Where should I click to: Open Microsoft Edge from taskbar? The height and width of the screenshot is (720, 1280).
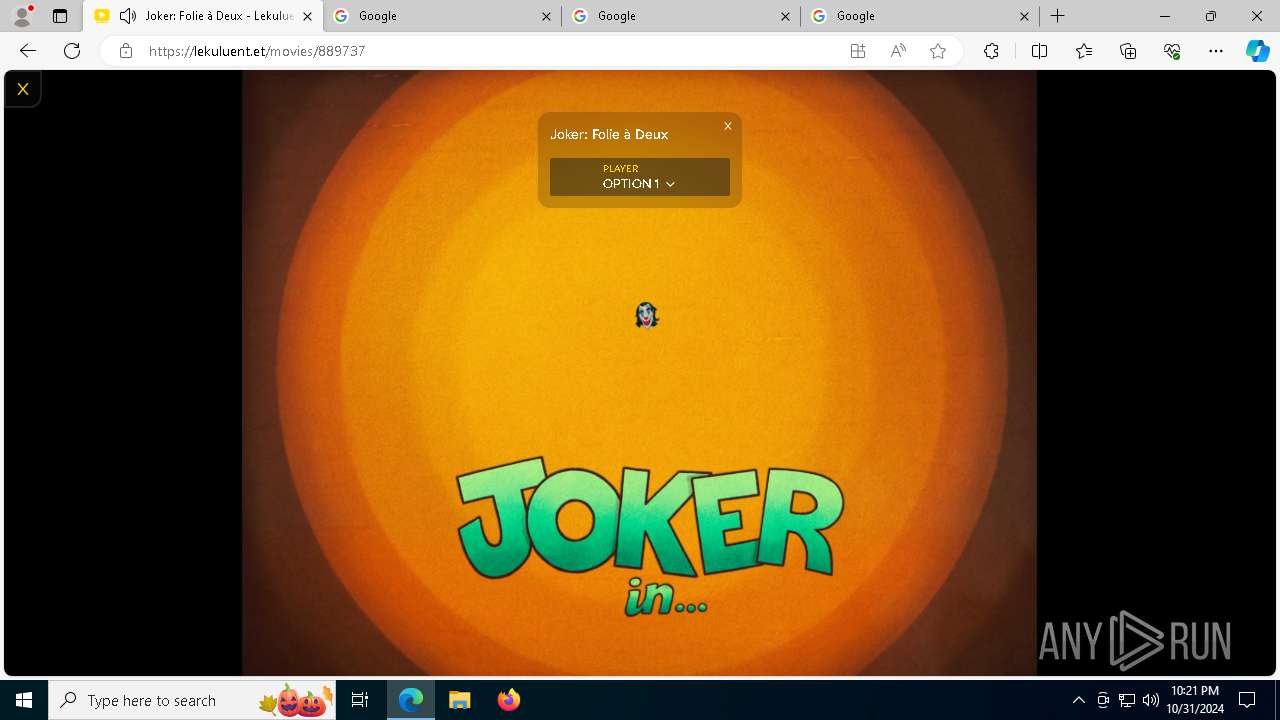click(411, 700)
